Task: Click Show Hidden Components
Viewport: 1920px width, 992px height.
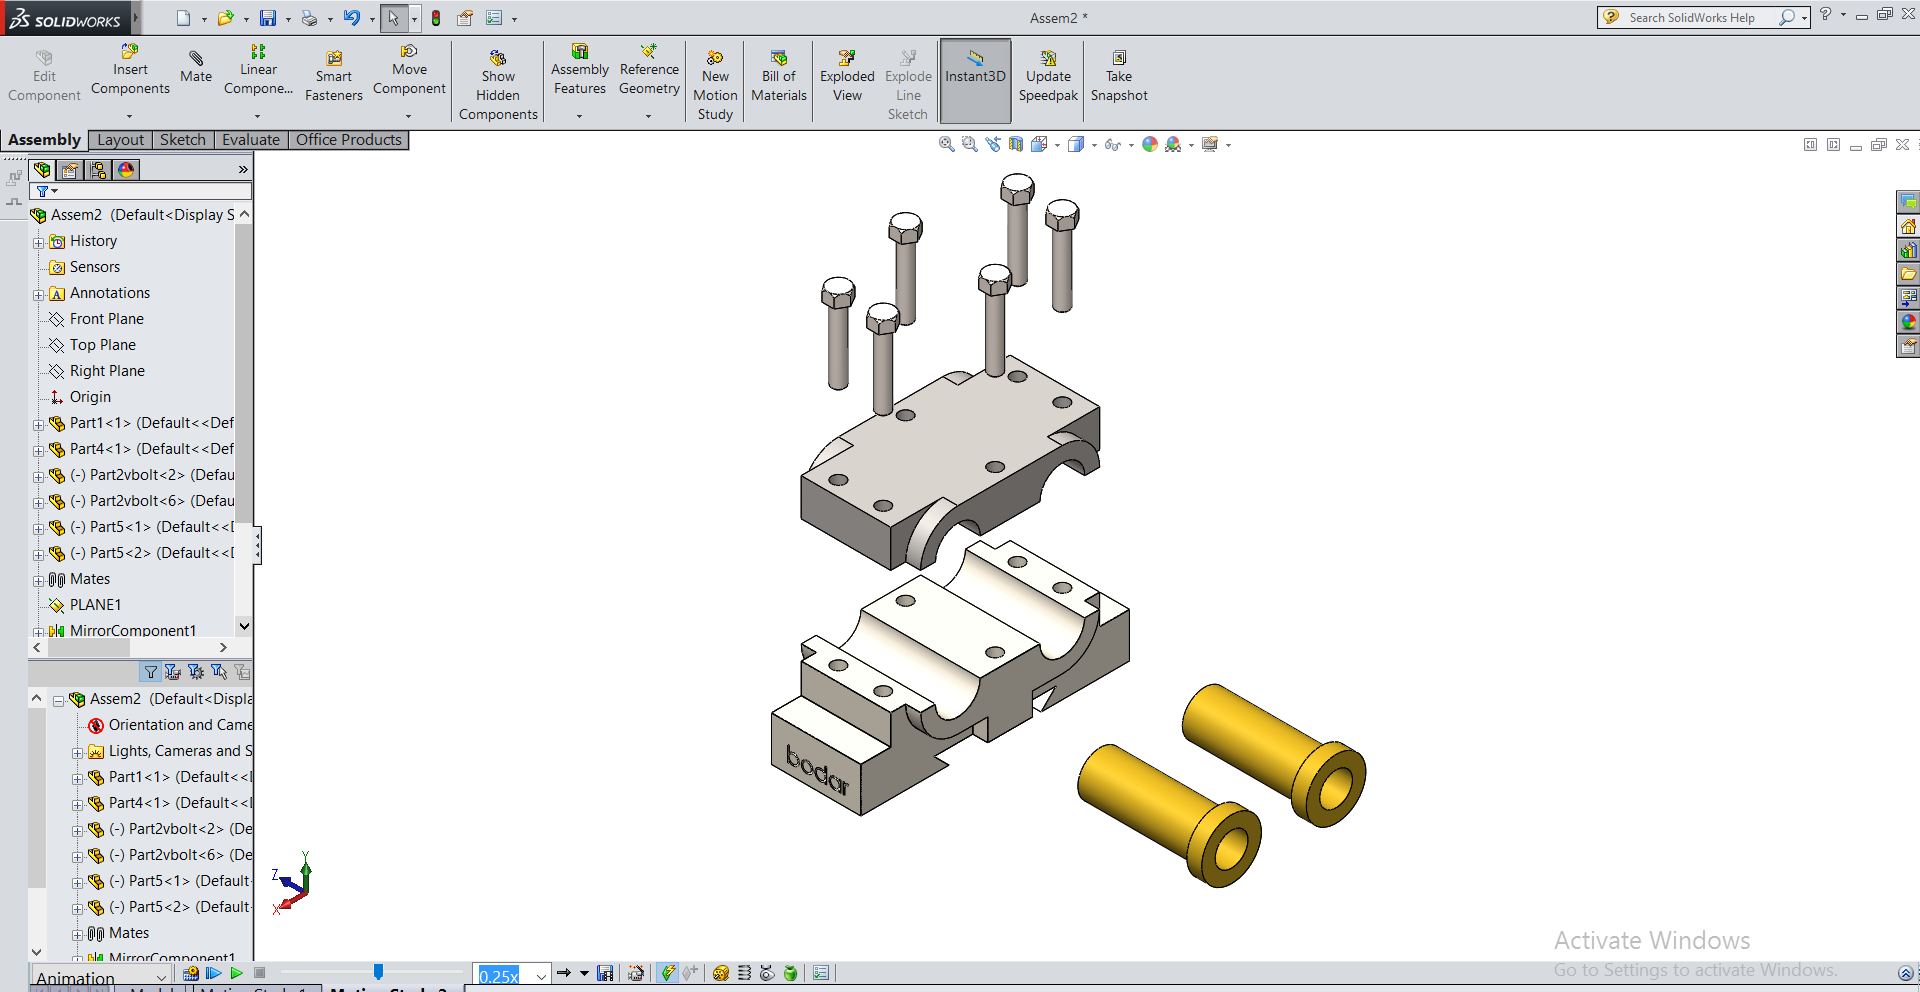Action: pyautogui.click(x=498, y=85)
